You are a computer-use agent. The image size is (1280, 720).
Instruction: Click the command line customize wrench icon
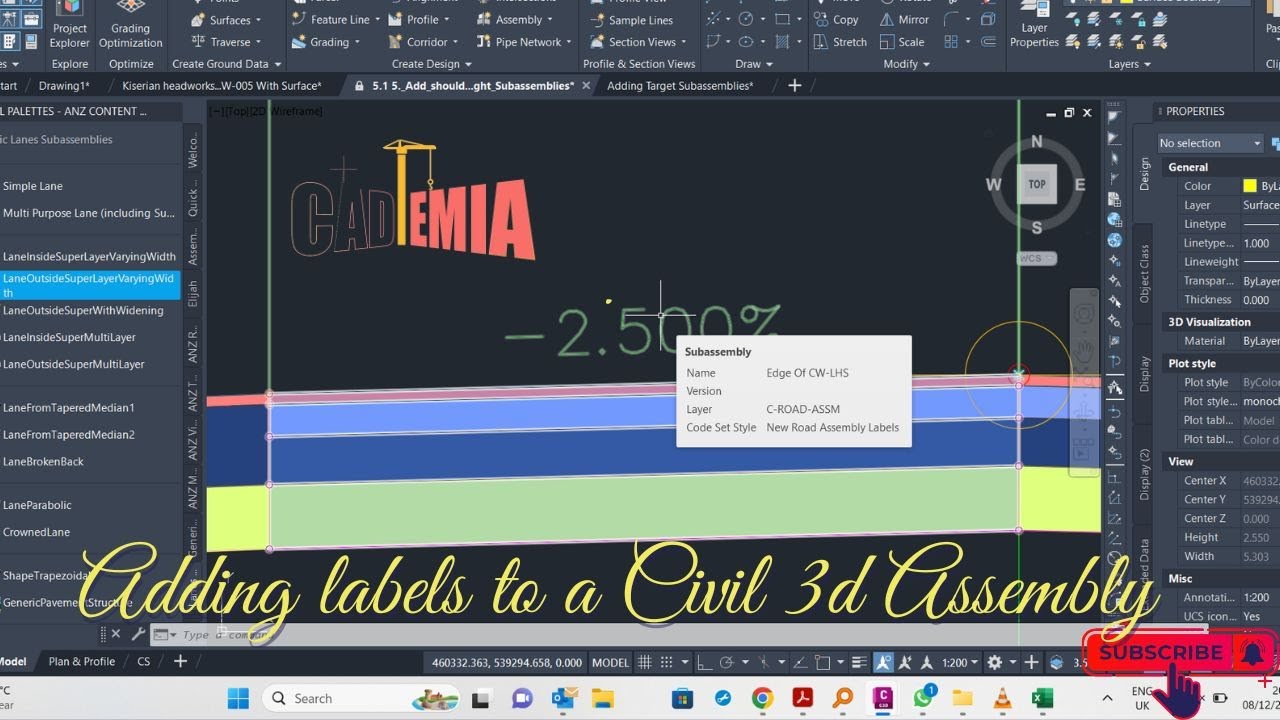tap(138, 634)
